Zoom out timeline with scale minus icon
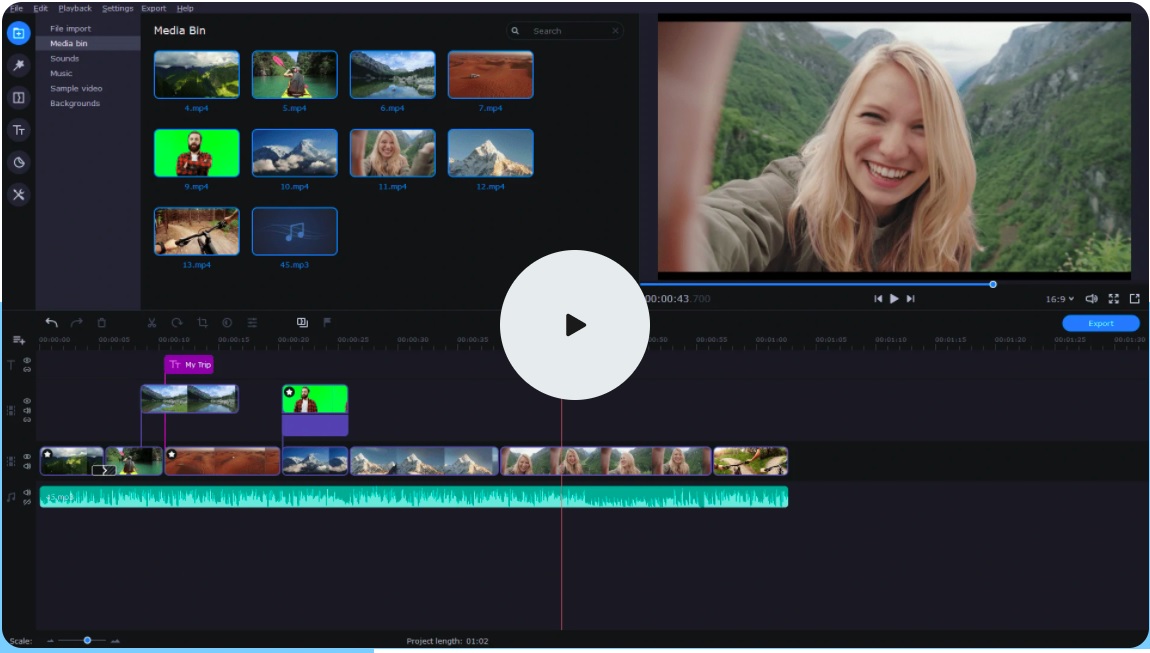The width and height of the screenshot is (1150, 653). pos(51,641)
